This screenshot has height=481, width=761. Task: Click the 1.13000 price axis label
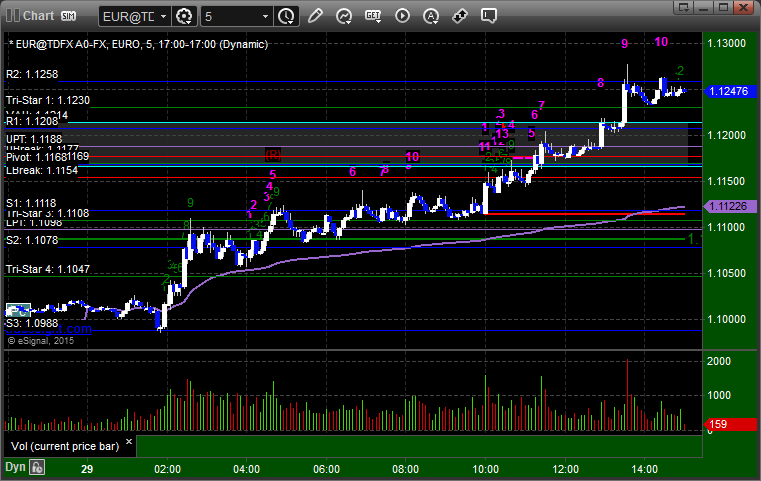pyautogui.click(x=727, y=43)
